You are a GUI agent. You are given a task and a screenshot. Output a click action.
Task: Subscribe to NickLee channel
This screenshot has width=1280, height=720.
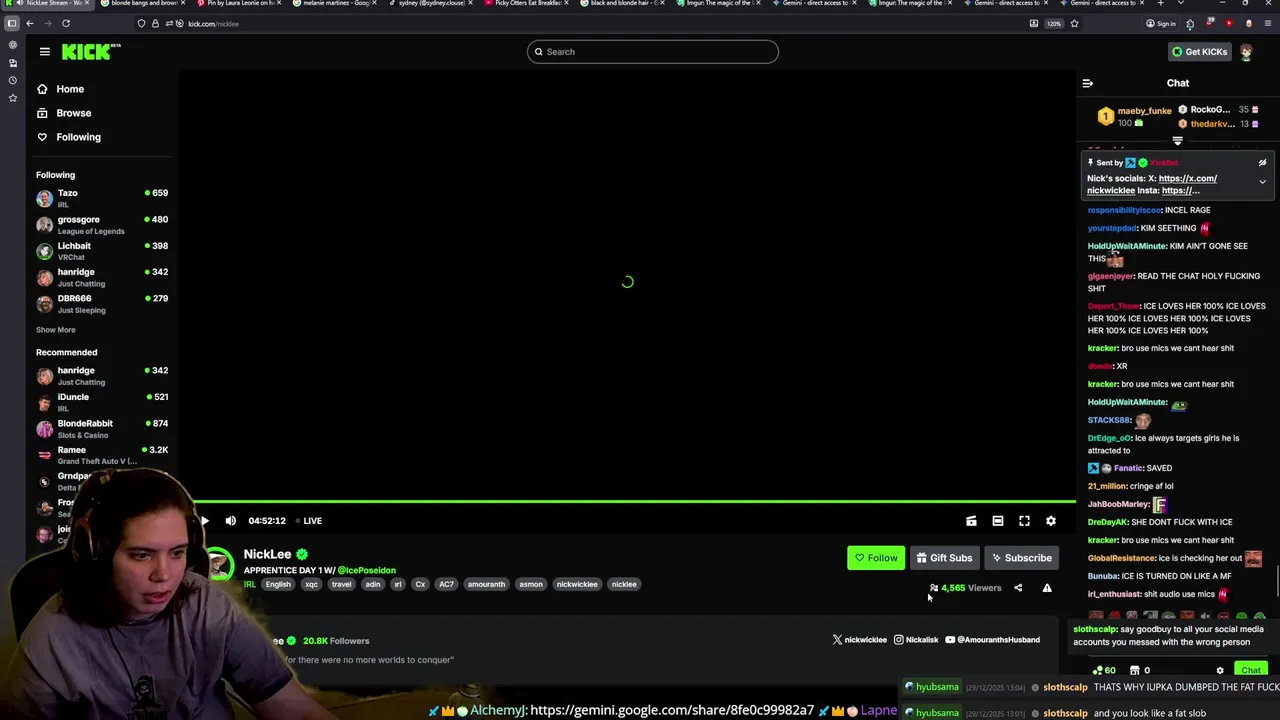(x=1021, y=558)
